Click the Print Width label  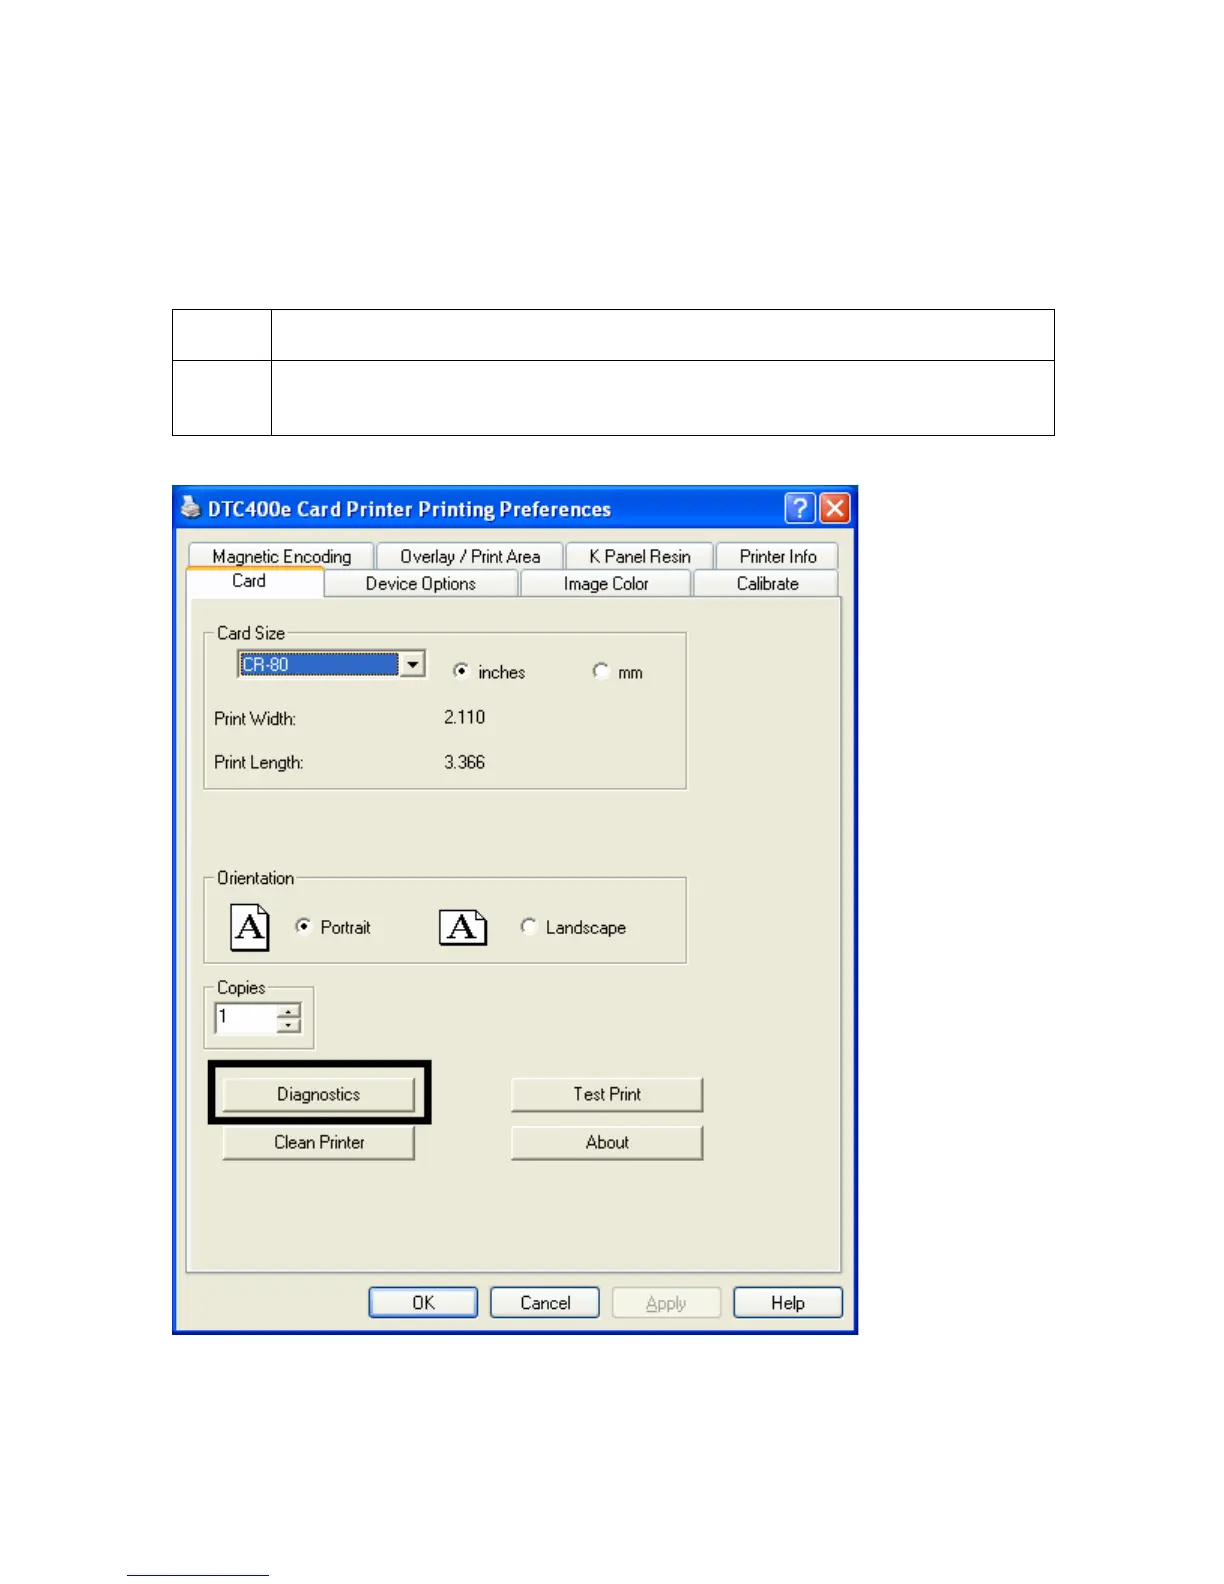pos(255,719)
